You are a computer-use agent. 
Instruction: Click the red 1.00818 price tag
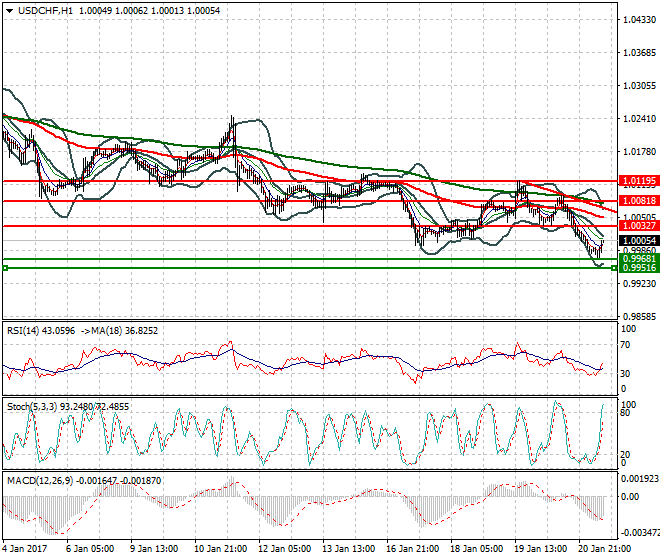coord(637,201)
